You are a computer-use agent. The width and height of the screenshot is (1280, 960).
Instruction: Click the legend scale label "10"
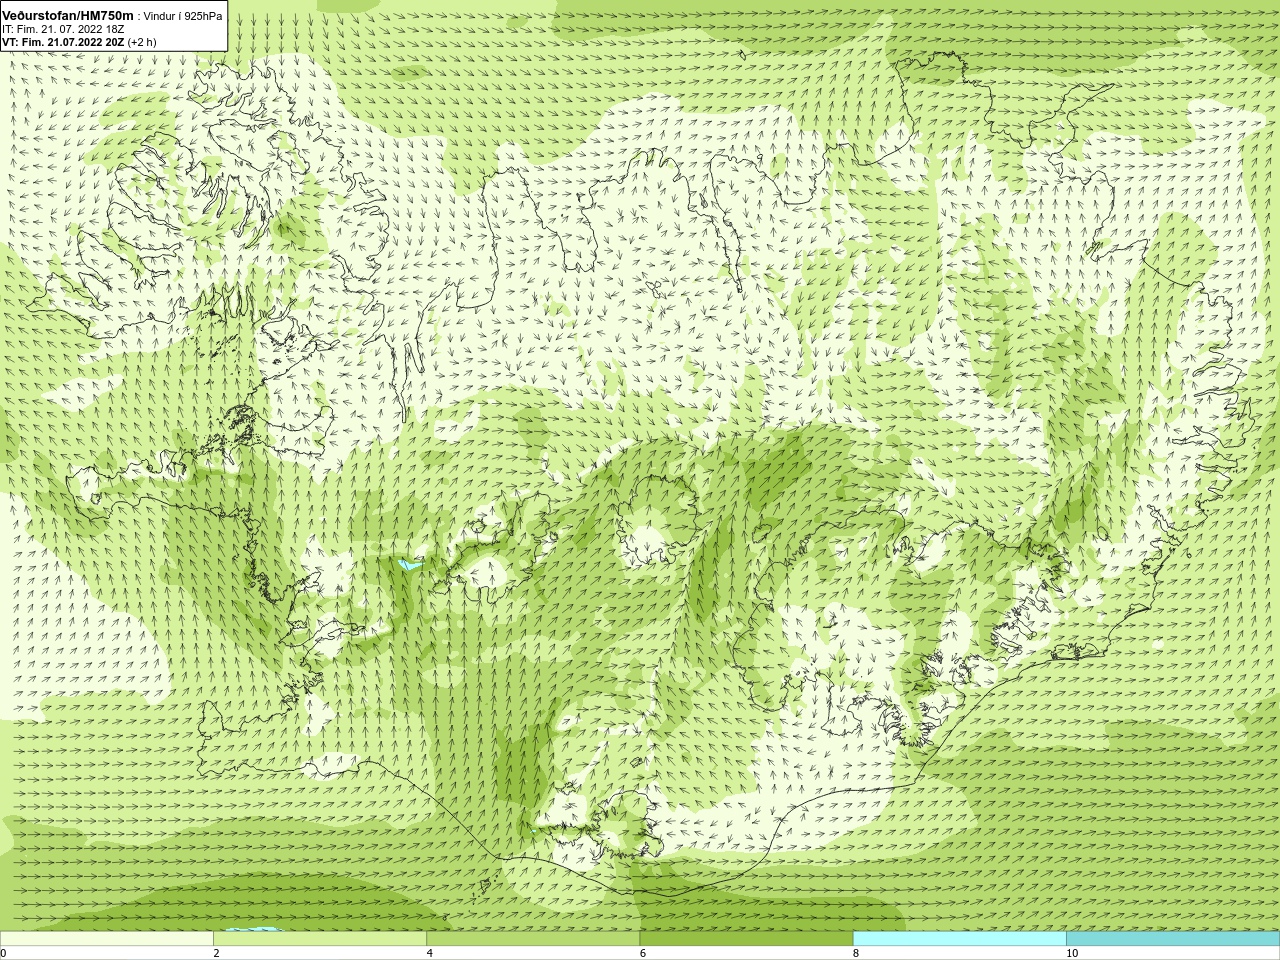(x=1072, y=953)
